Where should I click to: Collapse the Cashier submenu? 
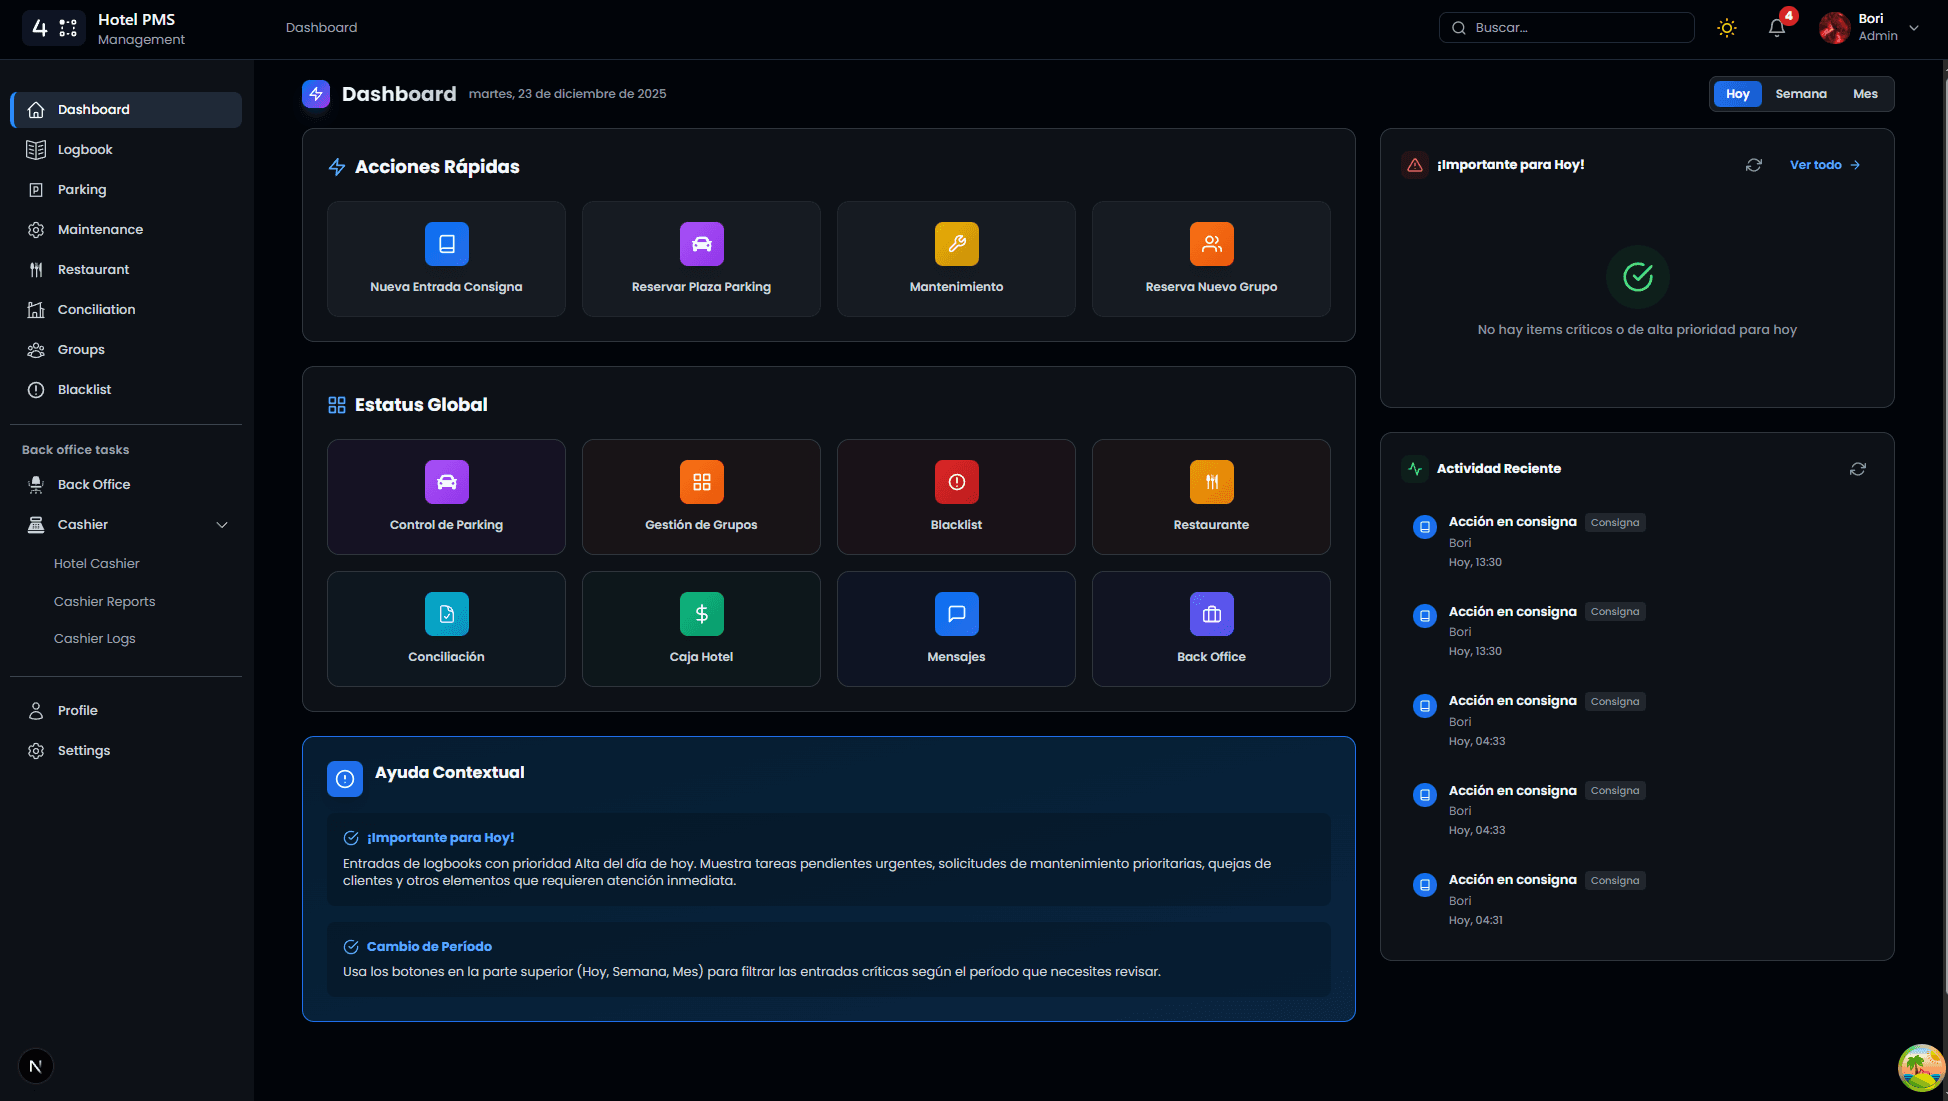pyautogui.click(x=222, y=525)
